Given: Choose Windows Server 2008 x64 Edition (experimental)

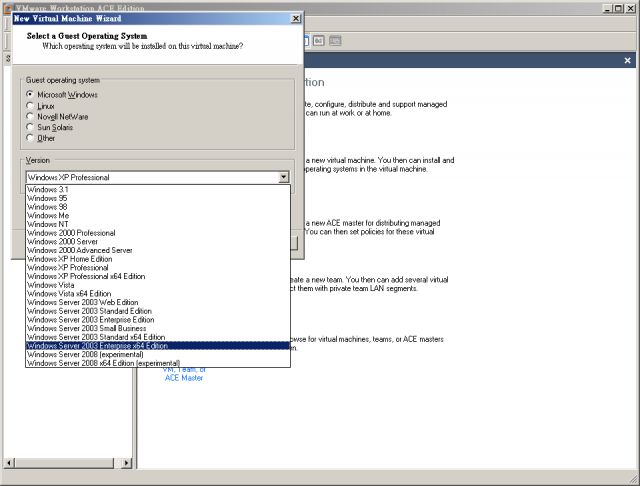Looking at the screenshot, I should point(158,363).
